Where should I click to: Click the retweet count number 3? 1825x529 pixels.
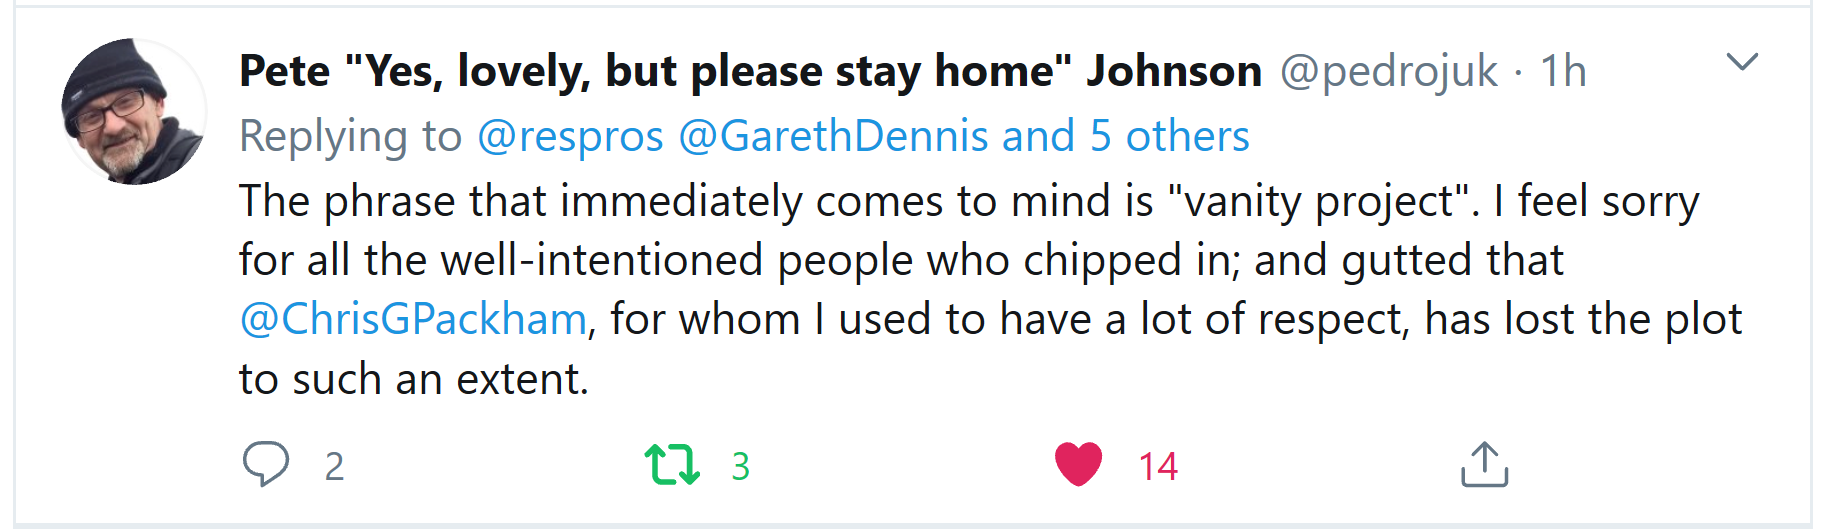pos(740,466)
